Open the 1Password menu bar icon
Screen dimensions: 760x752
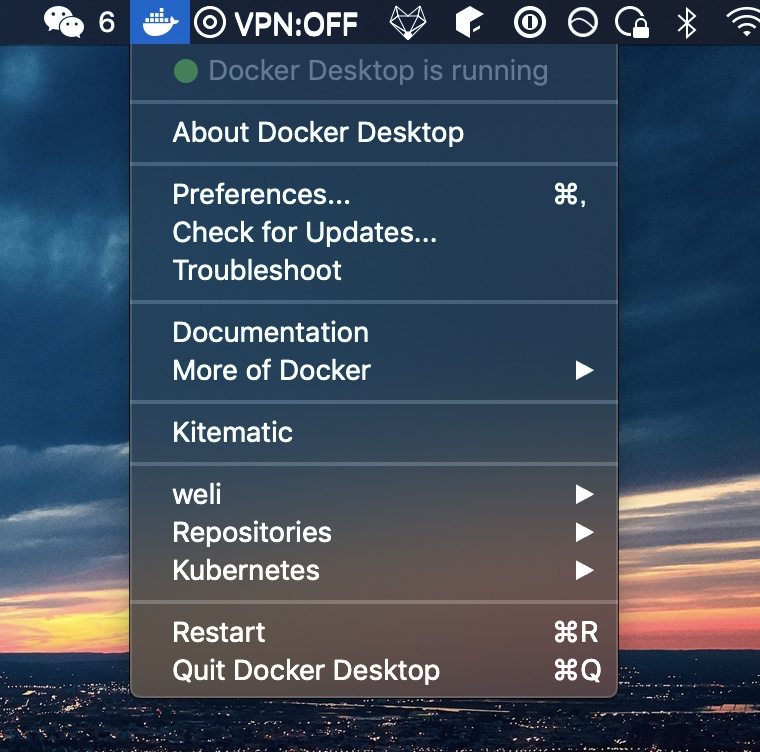tap(530, 22)
